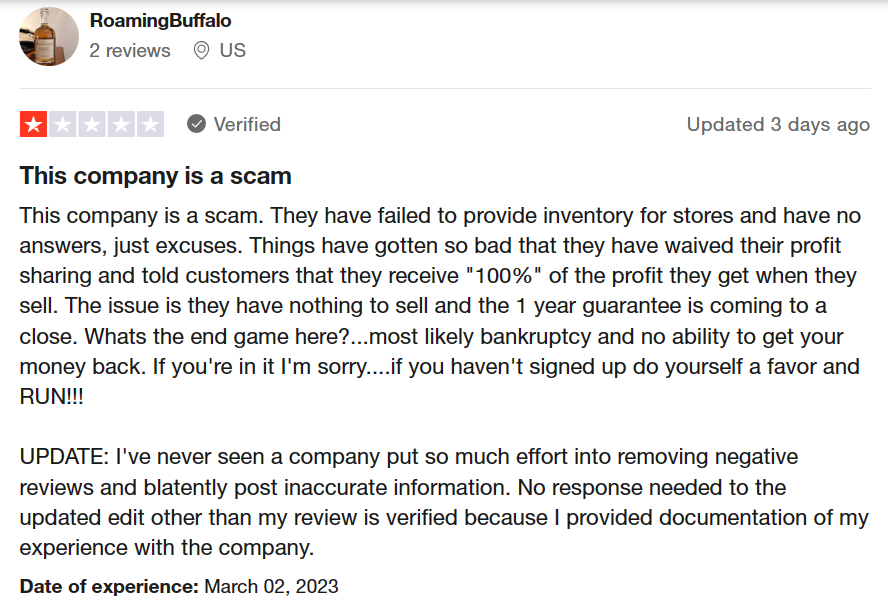This screenshot has height=608, width=888.
Task: Click the March 02, 2023 date
Action: click(271, 586)
